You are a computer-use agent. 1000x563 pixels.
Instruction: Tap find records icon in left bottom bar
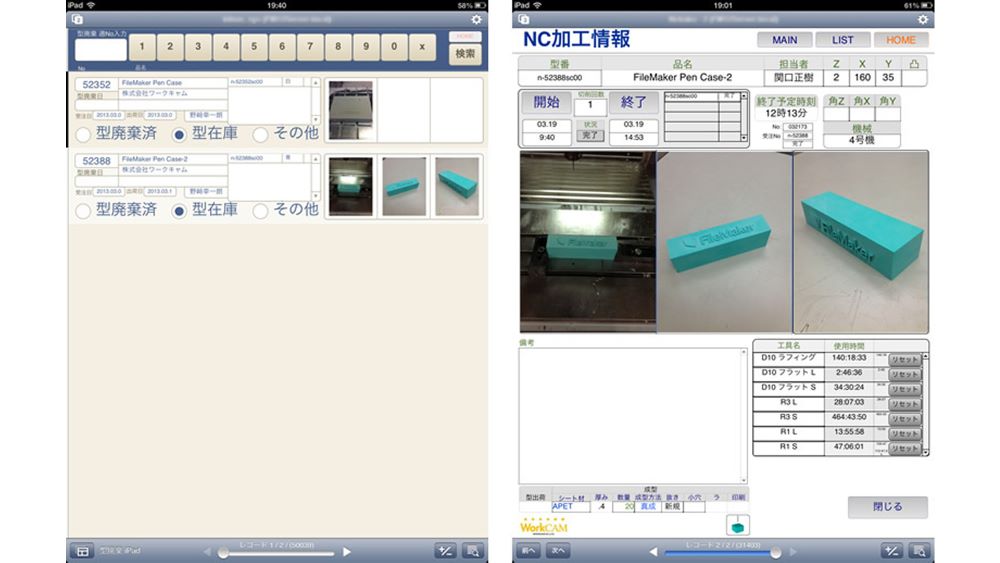coord(473,552)
